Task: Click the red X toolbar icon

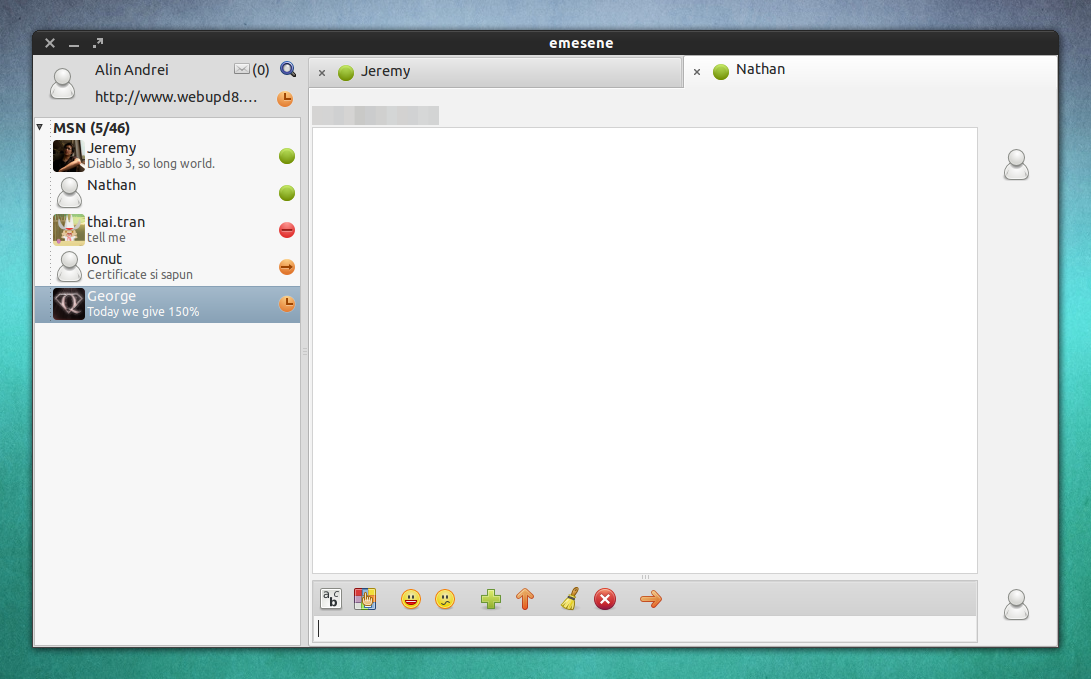Action: (605, 599)
